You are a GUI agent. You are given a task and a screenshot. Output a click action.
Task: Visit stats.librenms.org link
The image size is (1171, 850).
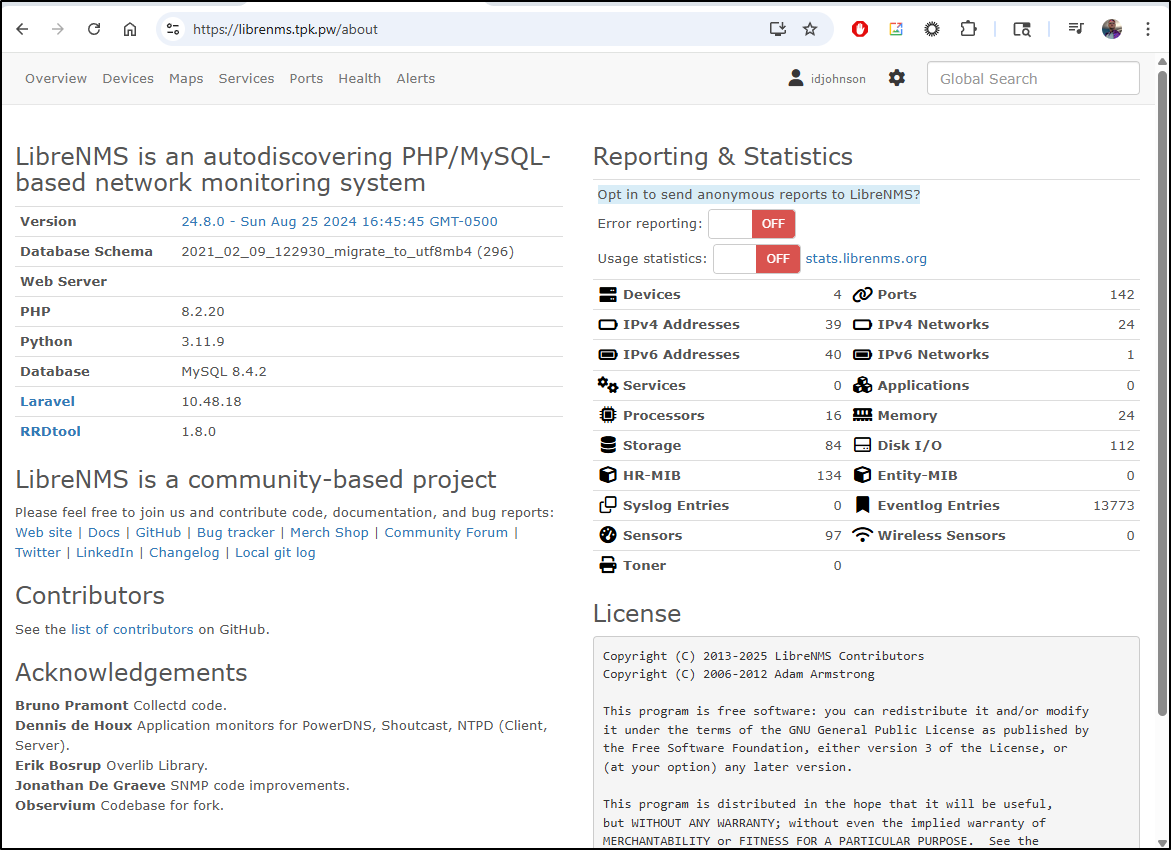point(866,258)
